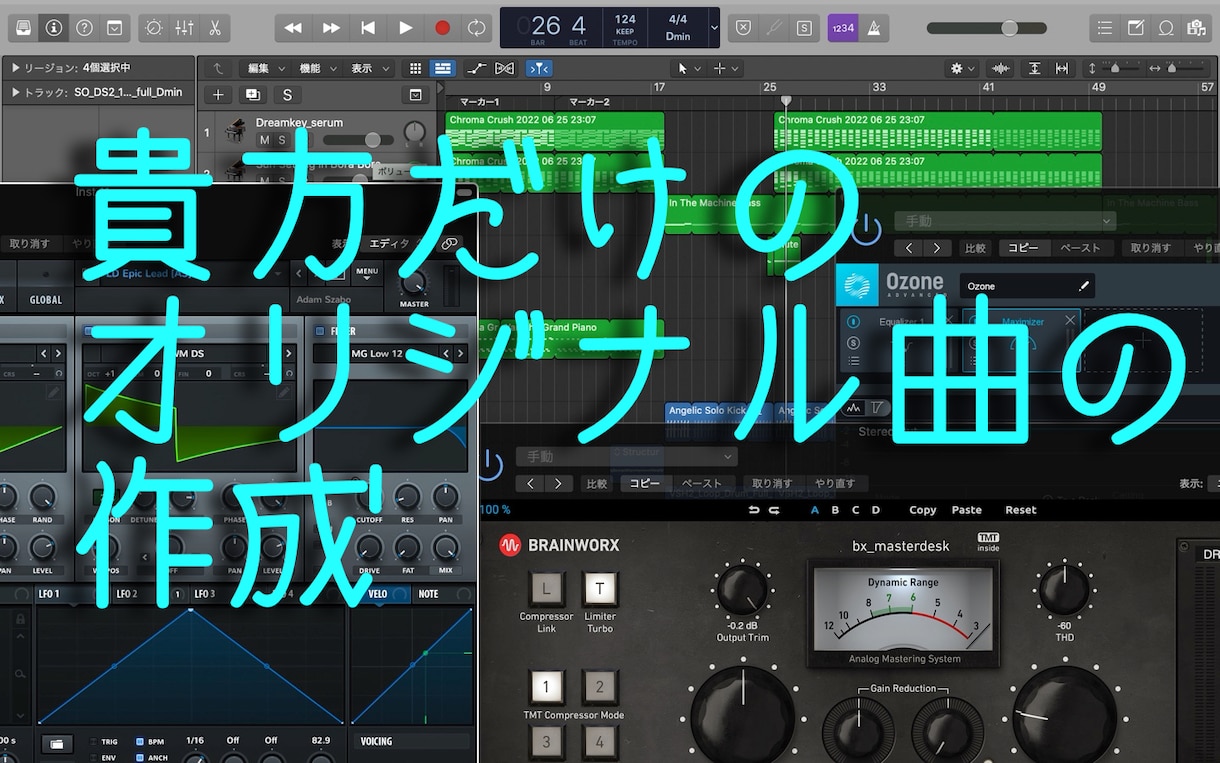
Task: Enable the 1234 count-in toggle
Action: (843, 28)
